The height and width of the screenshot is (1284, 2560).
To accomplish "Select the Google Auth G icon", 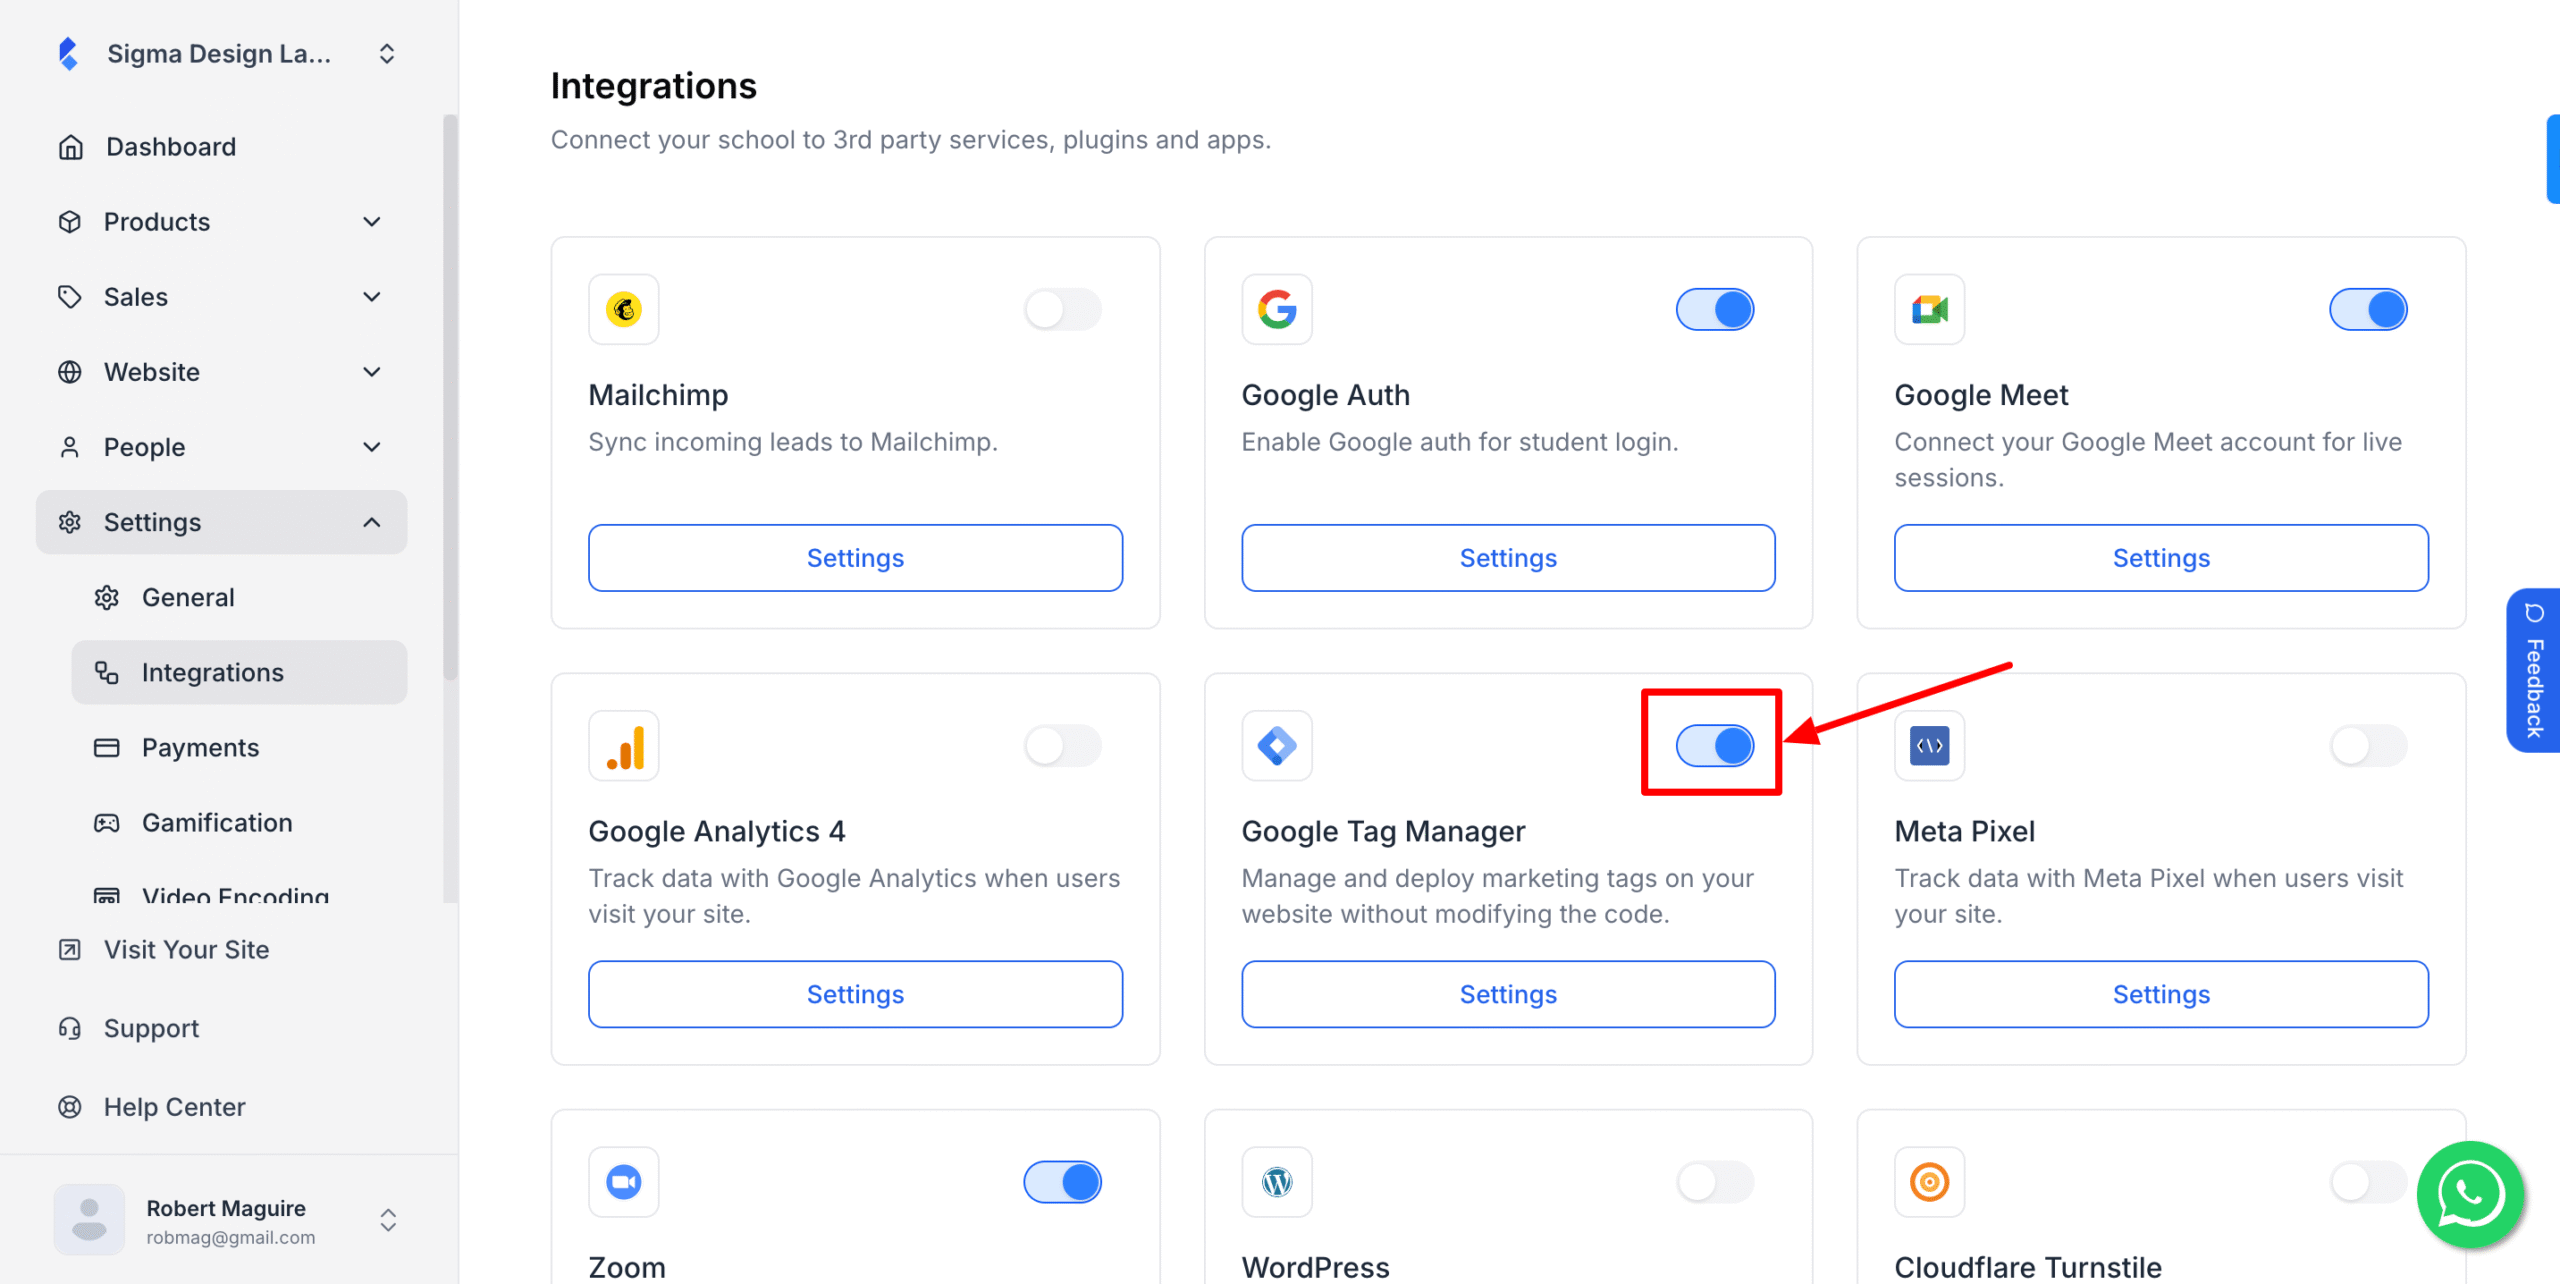I will 1277,309.
